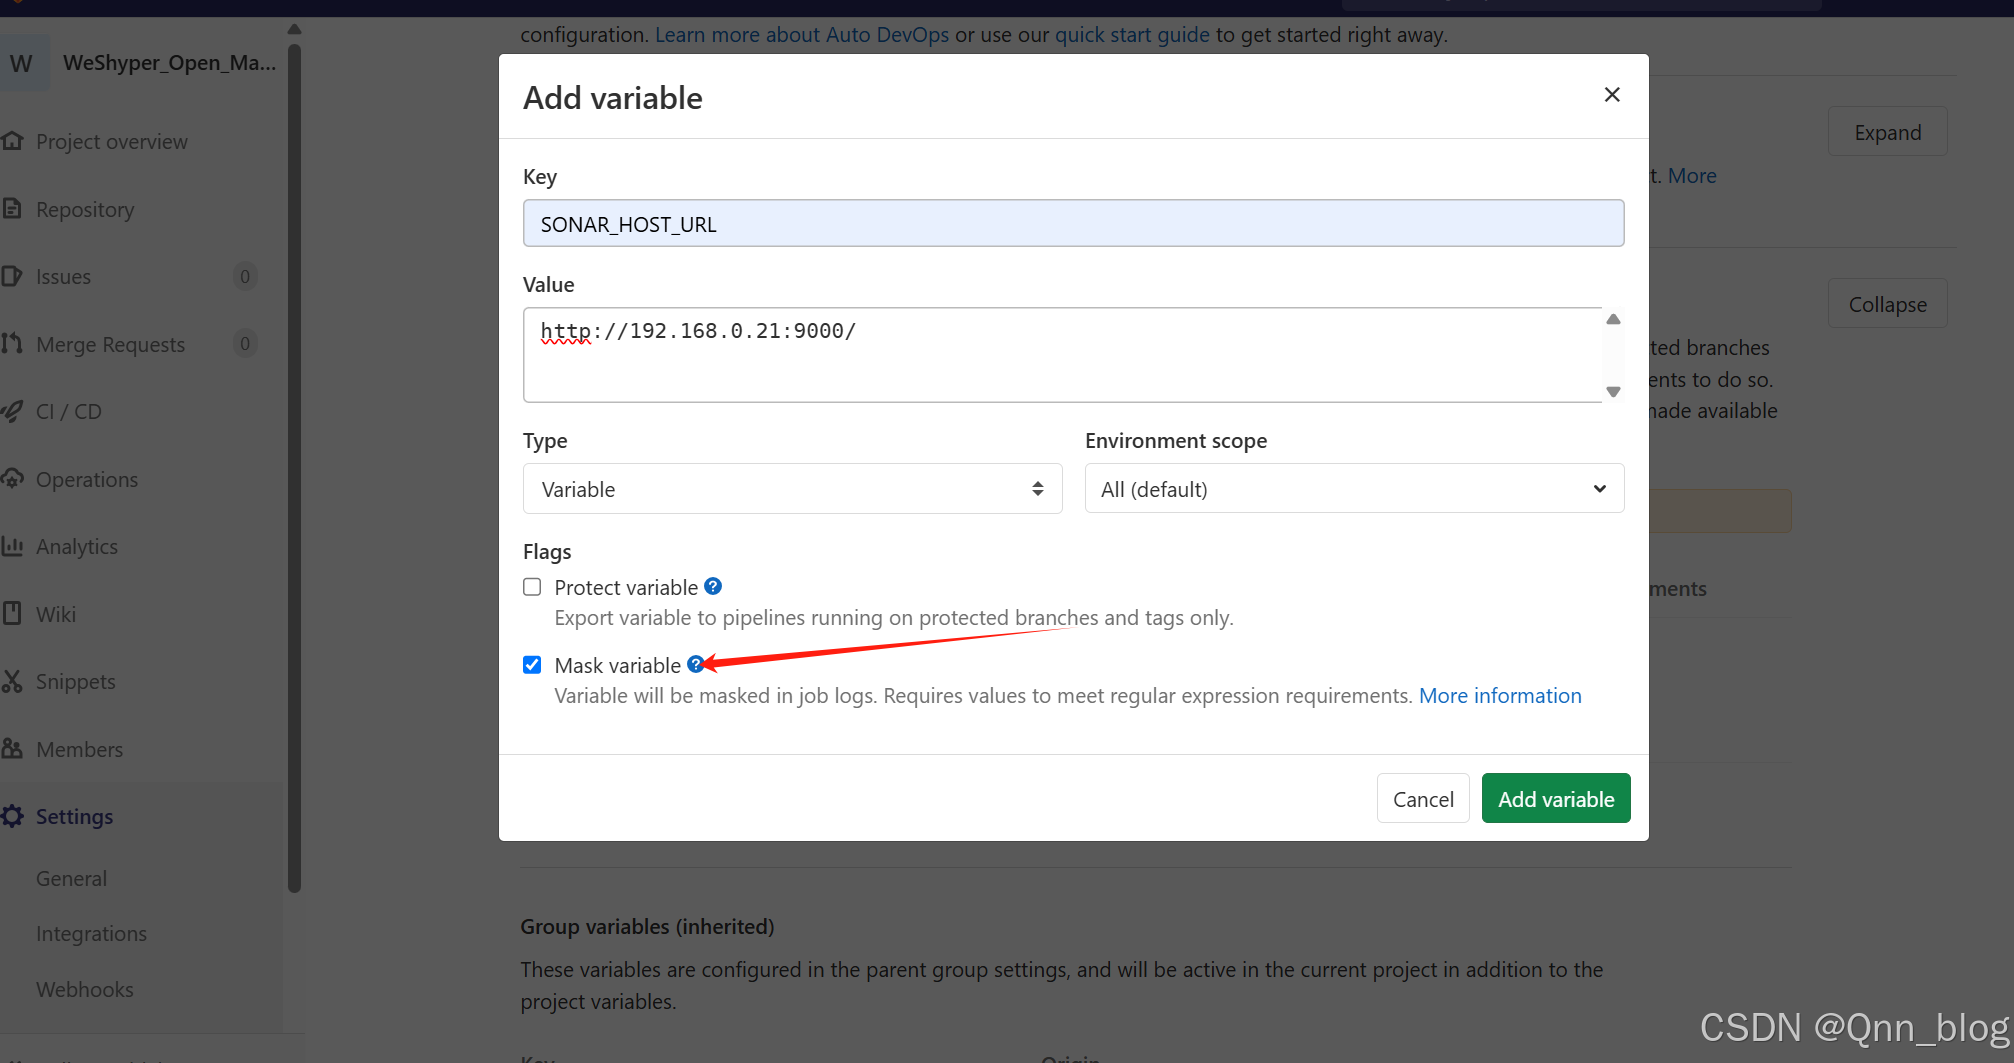Click the Settings gear icon
The width and height of the screenshot is (2014, 1063).
pos(12,816)
